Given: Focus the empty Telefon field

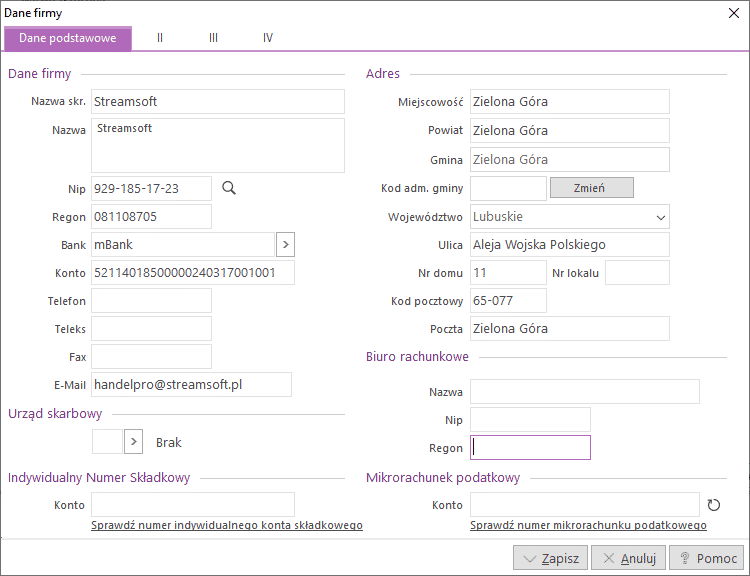Looking at the screenshot, I should pos(151,301).
